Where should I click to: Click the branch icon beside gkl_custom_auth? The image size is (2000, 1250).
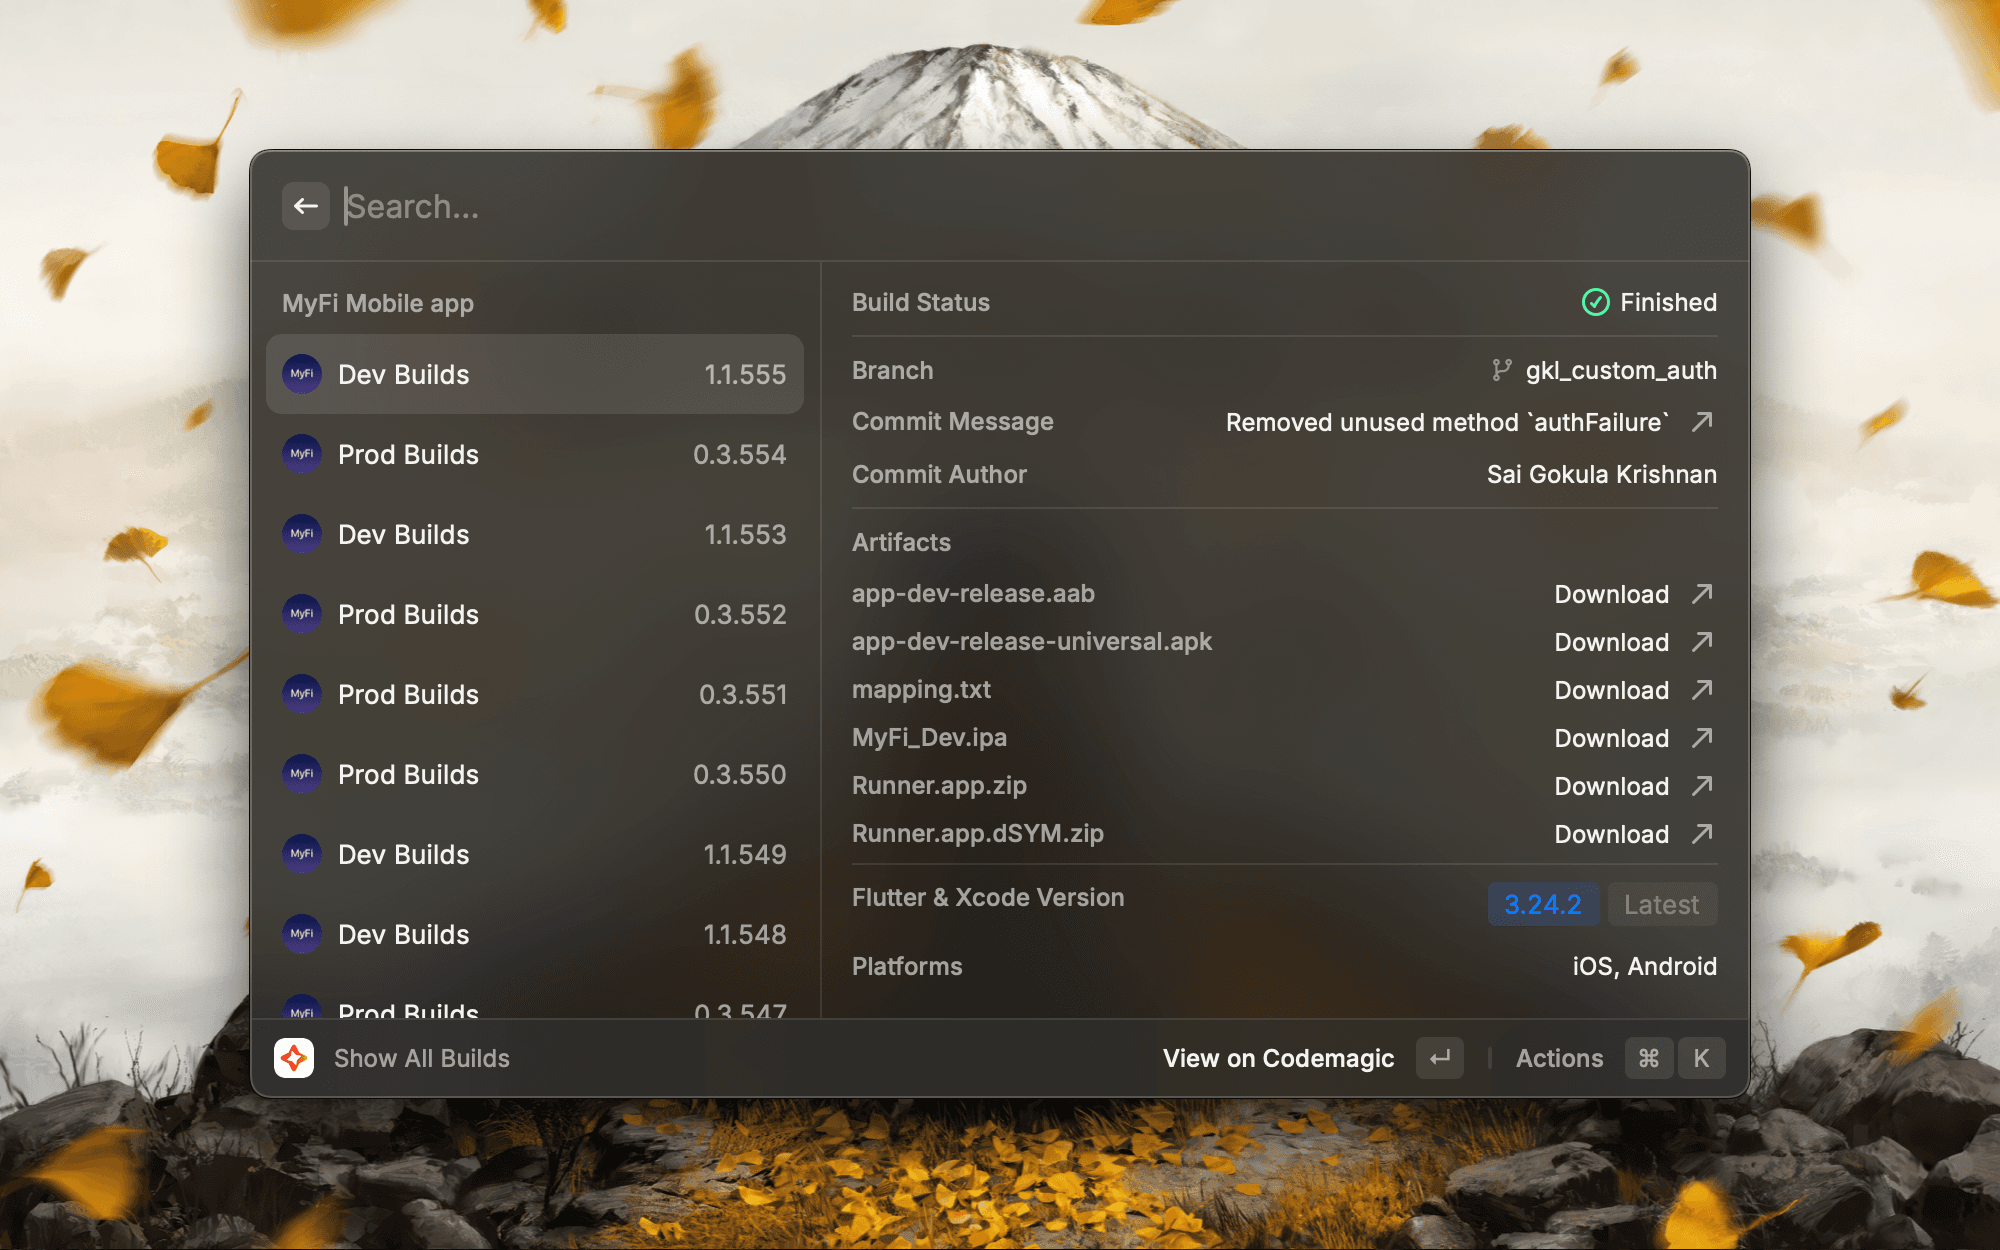click(1501, 370)
